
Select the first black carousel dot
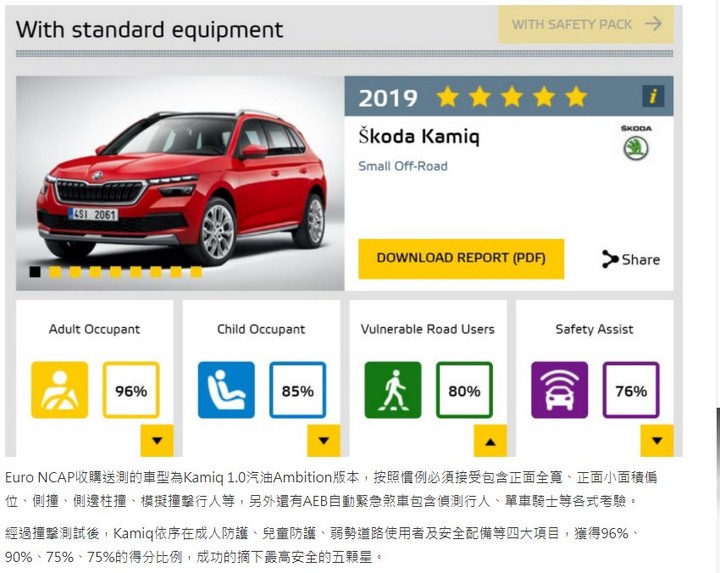(35, 272)
